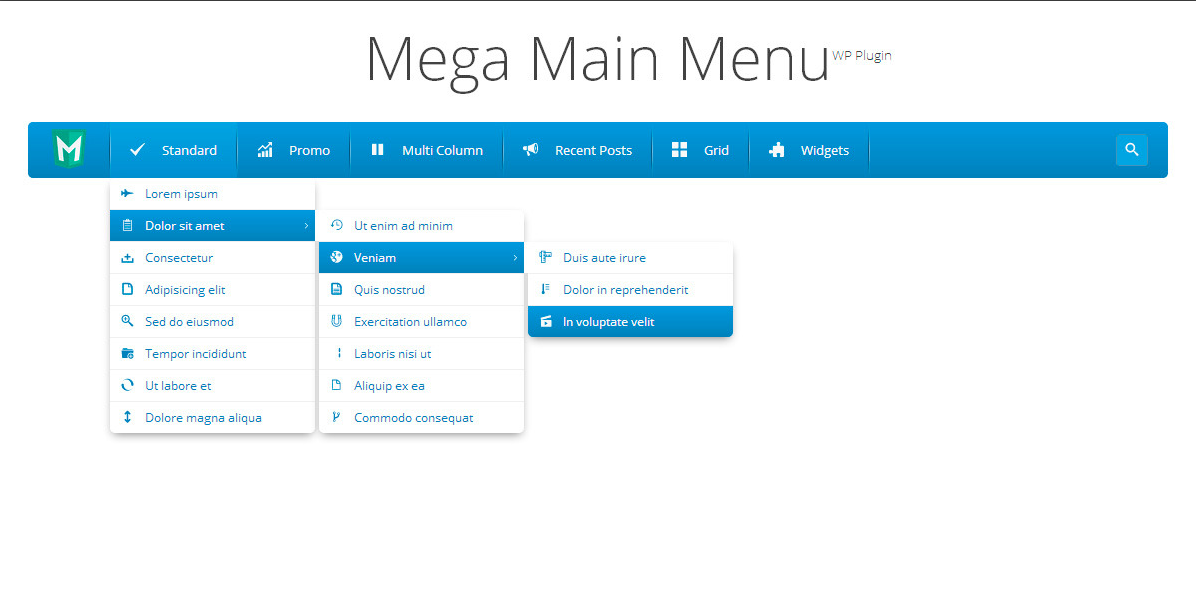
Task: Click the folder icon beside Tempor incididunt
Action: pyautogui.click(x=127, y=354)
